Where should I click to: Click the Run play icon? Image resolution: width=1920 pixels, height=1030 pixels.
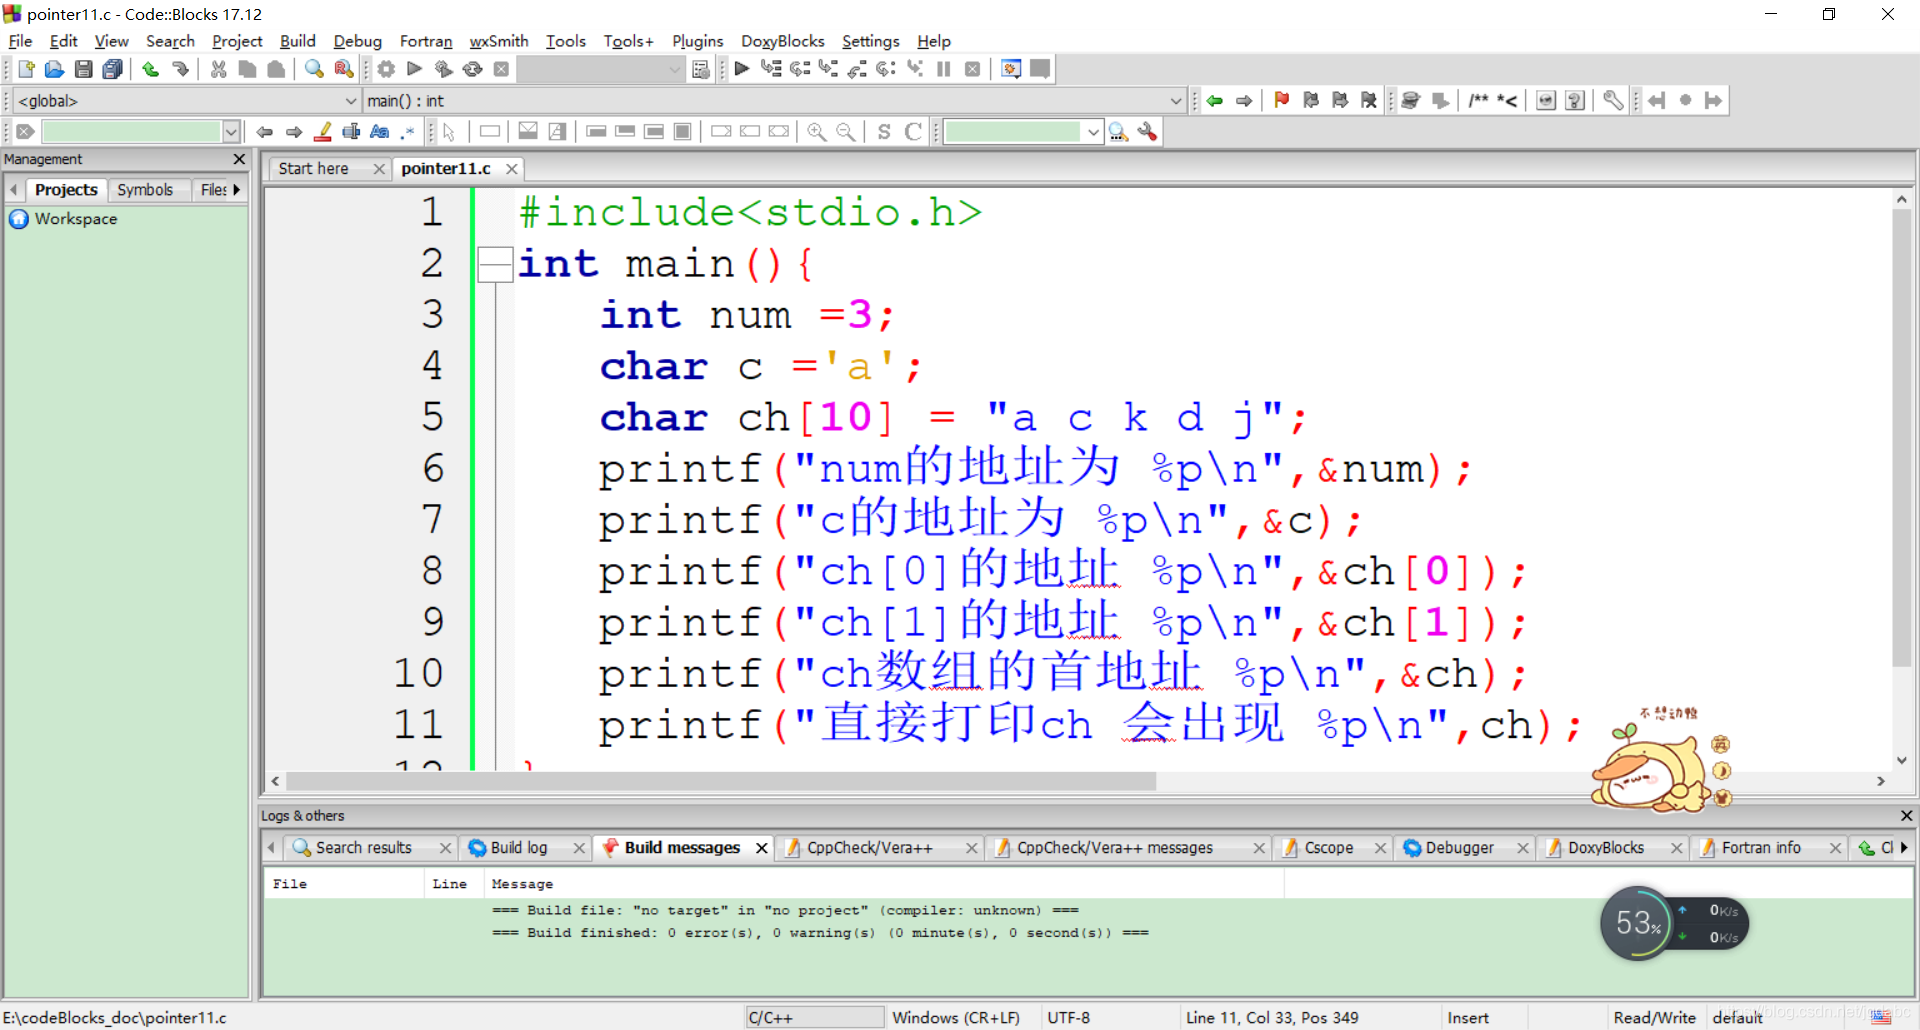click(x=414, y=69)
